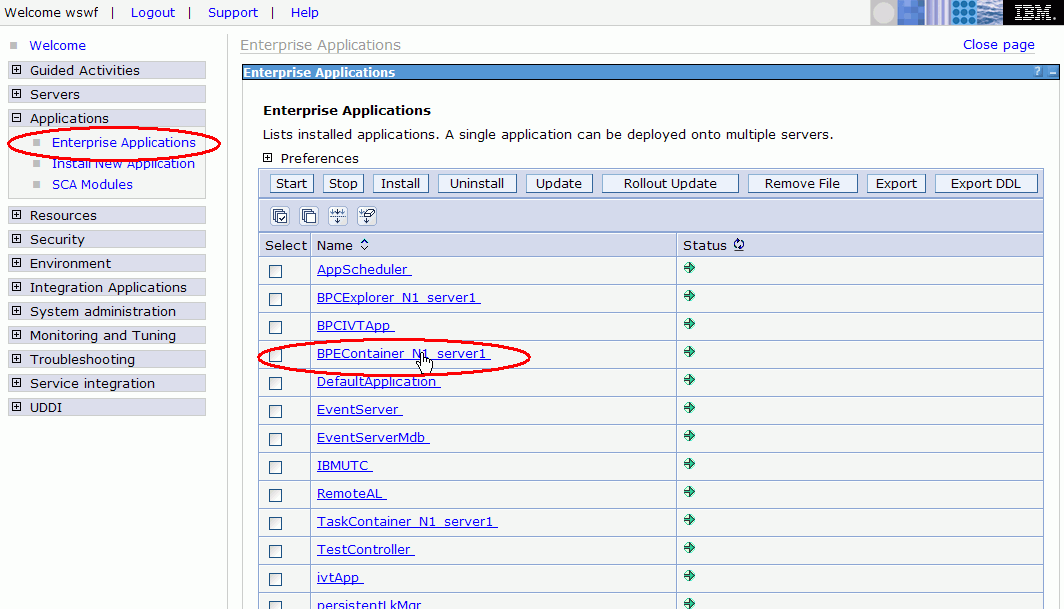1064x609 pixels.
Task: Expand the Environment navigation section
Action: [16, 262]
